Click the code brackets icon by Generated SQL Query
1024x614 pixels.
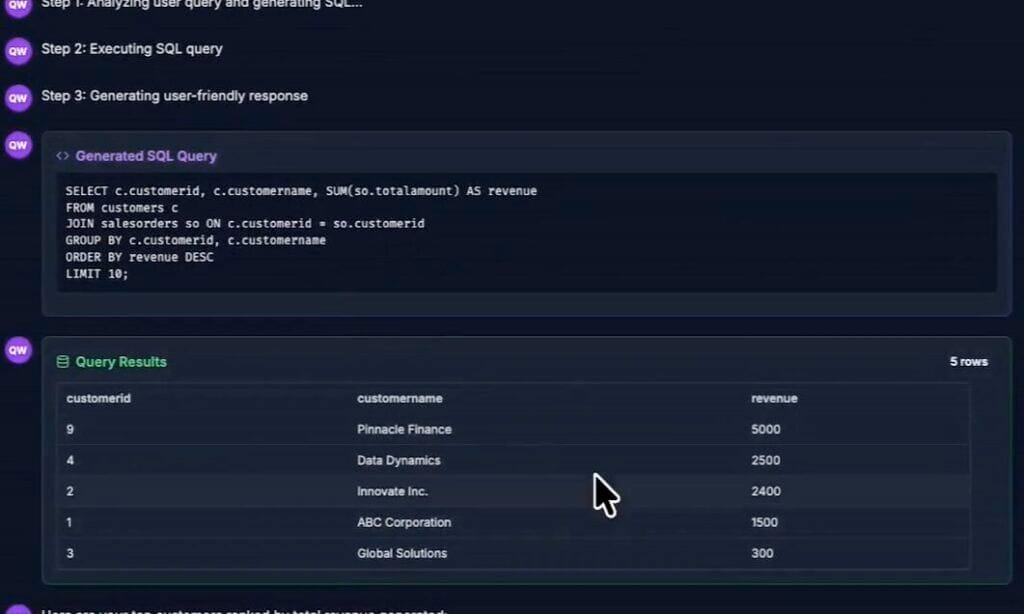point(62,155)
